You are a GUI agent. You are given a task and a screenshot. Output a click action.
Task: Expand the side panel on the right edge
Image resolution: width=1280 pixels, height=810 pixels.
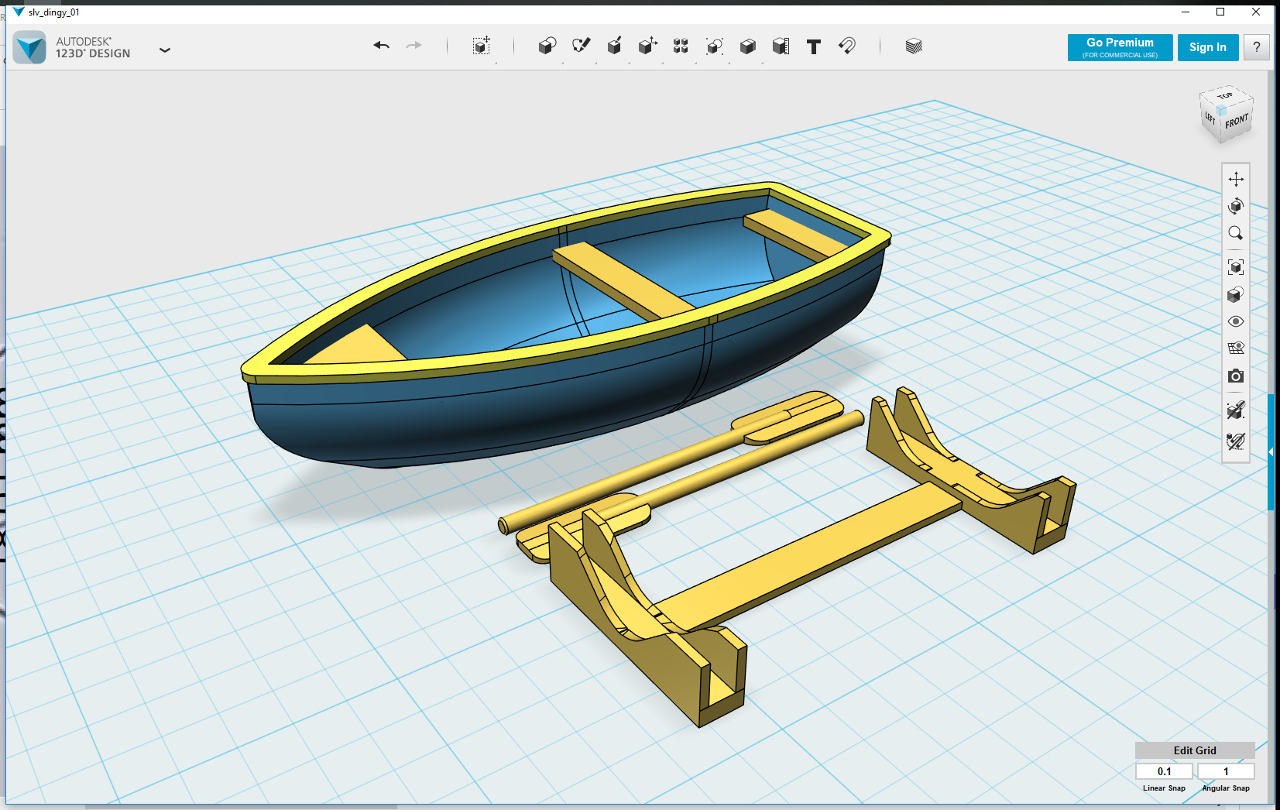(x=1271, y=452)
